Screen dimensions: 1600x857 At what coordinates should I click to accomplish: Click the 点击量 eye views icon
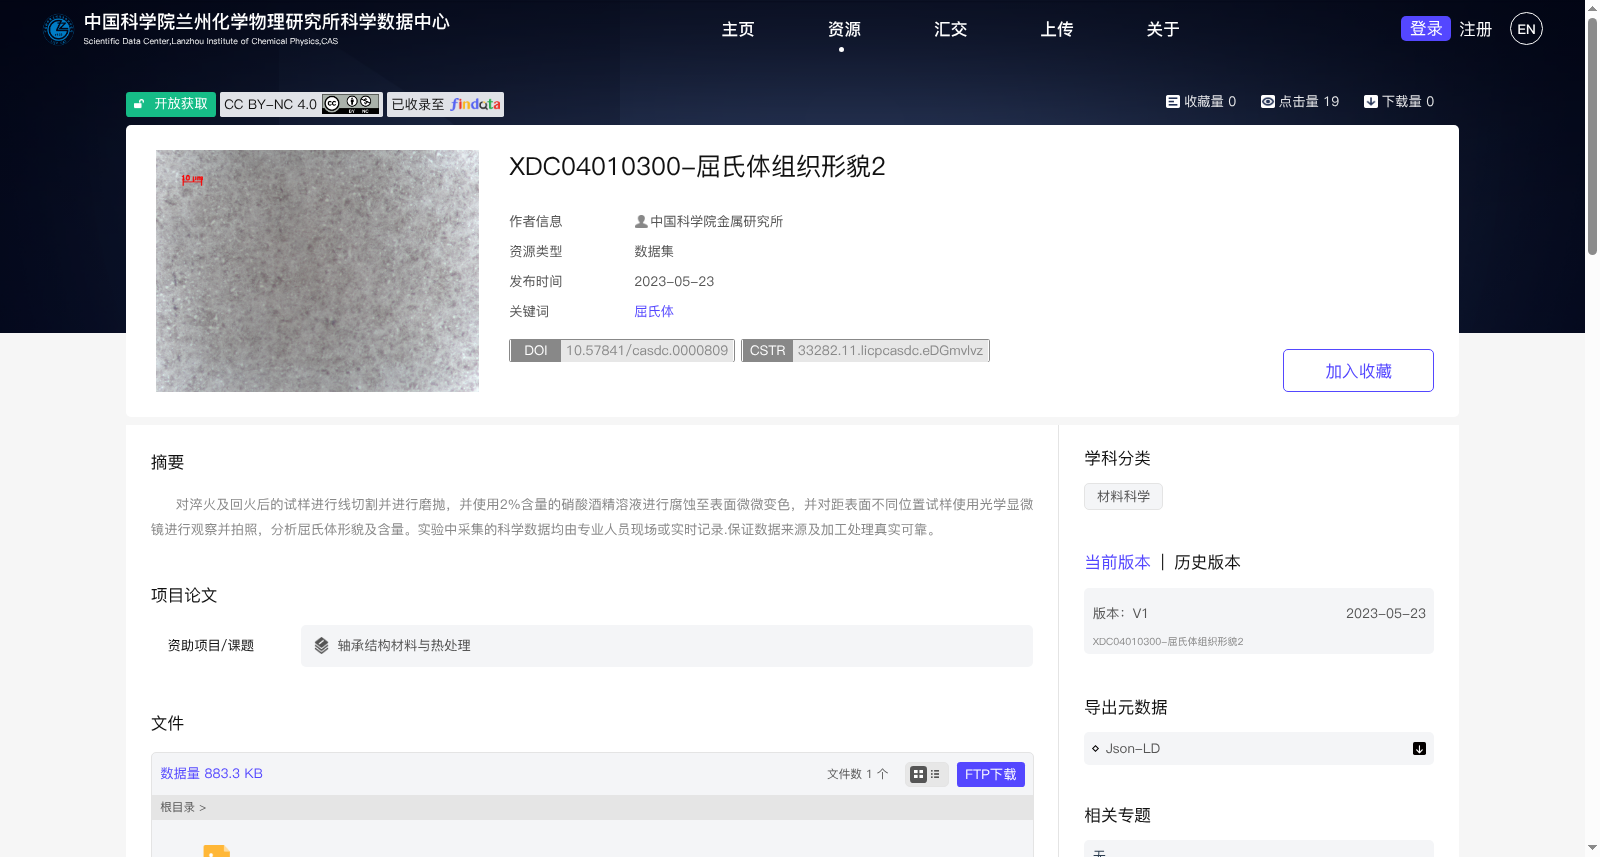pyautogui.click(x=1267, y=101)
